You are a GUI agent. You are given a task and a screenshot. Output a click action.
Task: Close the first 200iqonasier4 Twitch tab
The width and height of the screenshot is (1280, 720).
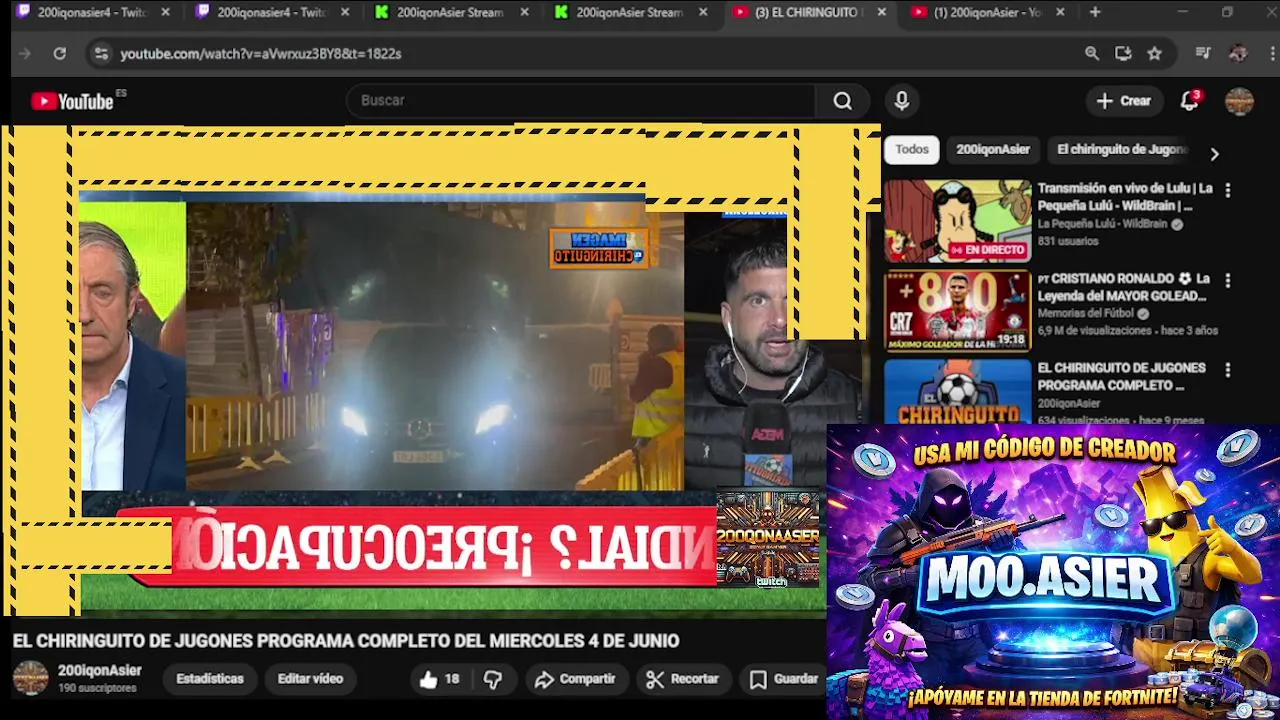point(165,12)
